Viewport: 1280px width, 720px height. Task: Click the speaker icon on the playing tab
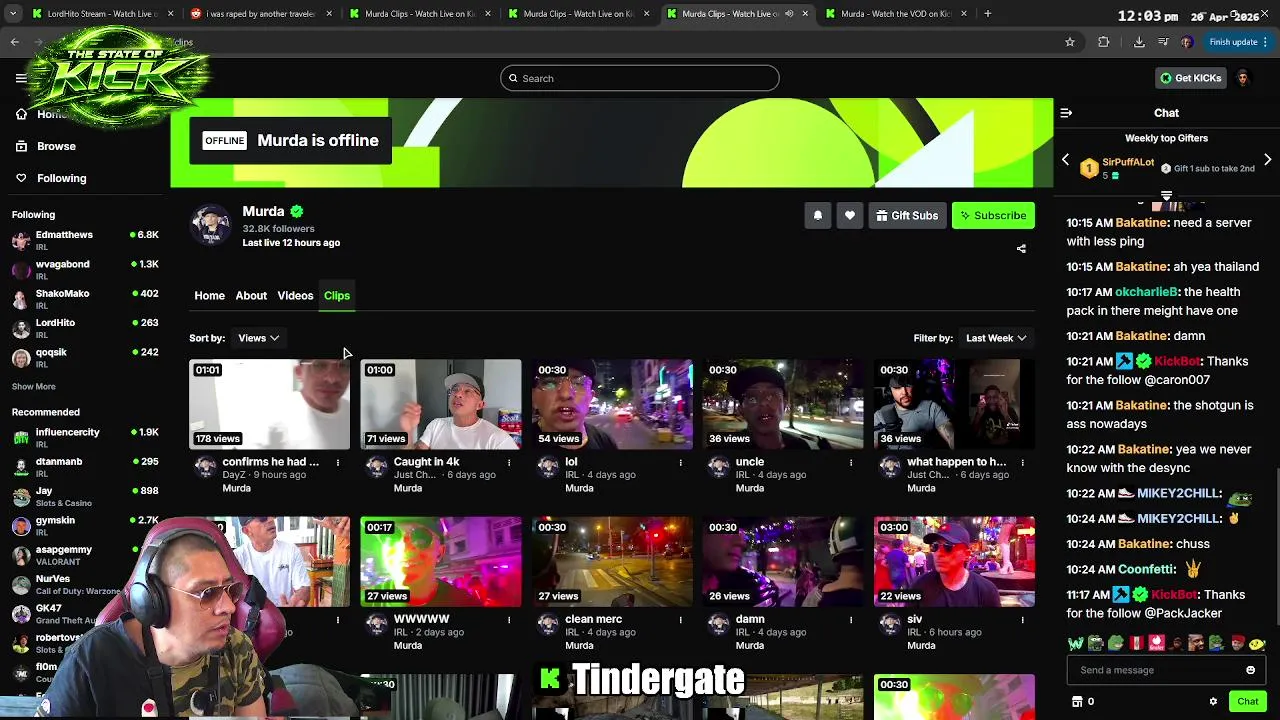point(789,14)
